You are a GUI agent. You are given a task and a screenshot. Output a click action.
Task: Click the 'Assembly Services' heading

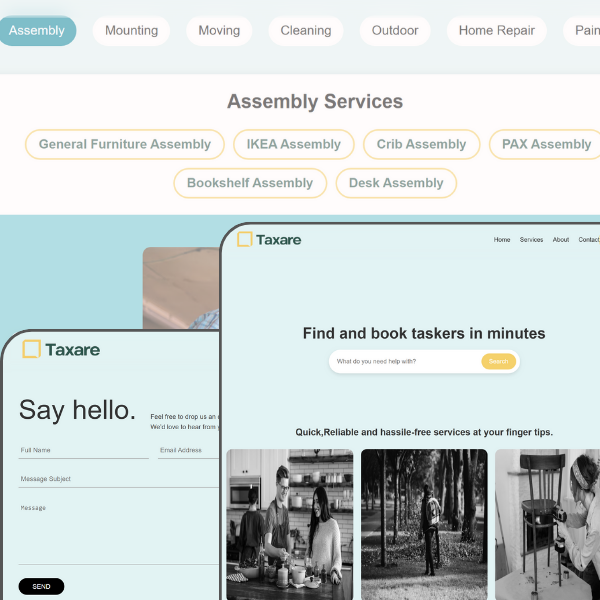[315, 102]
